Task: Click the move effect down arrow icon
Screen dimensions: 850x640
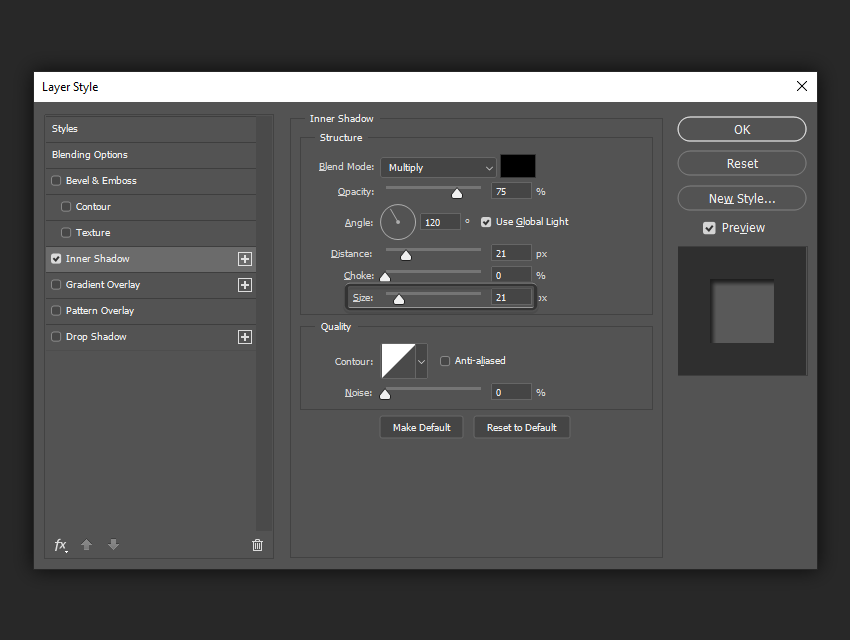Action: pos(113,545)
